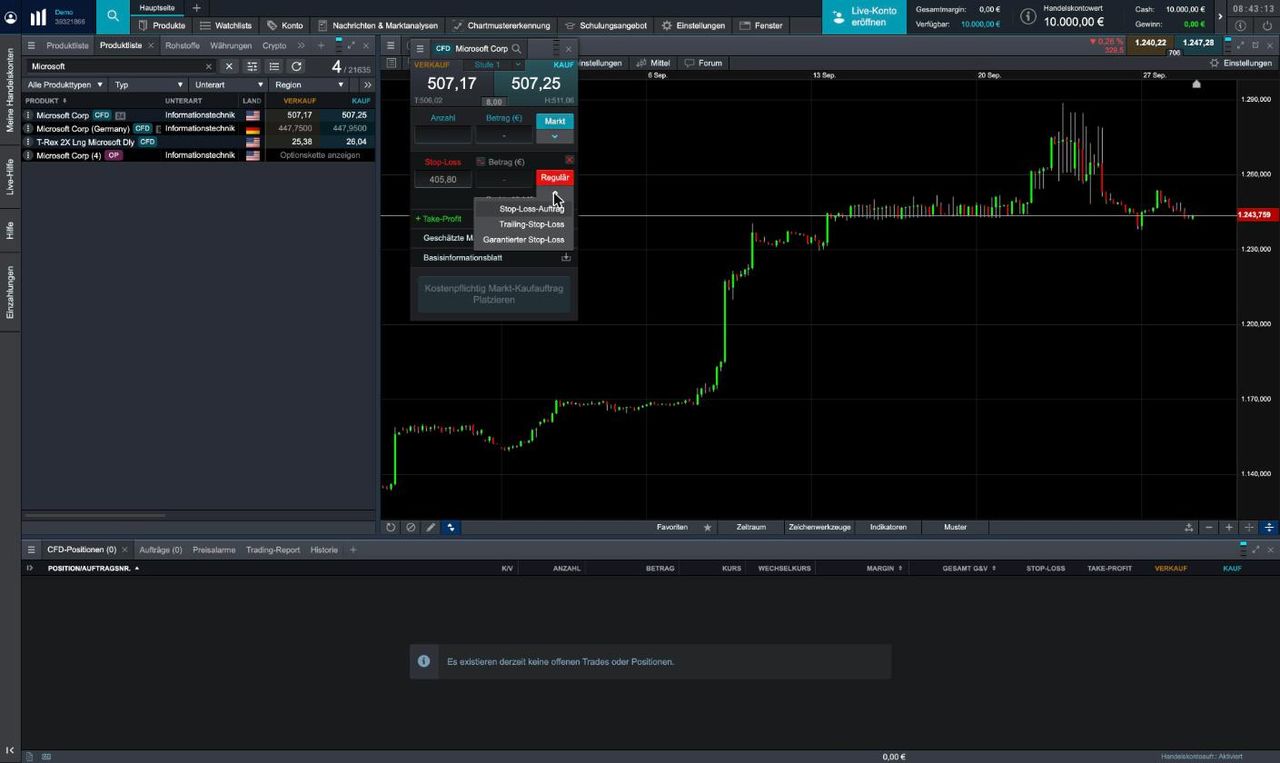Select the pencil drawing tool under chart
The height and width of the screenshot is (763, 1280).
point(430,527)
